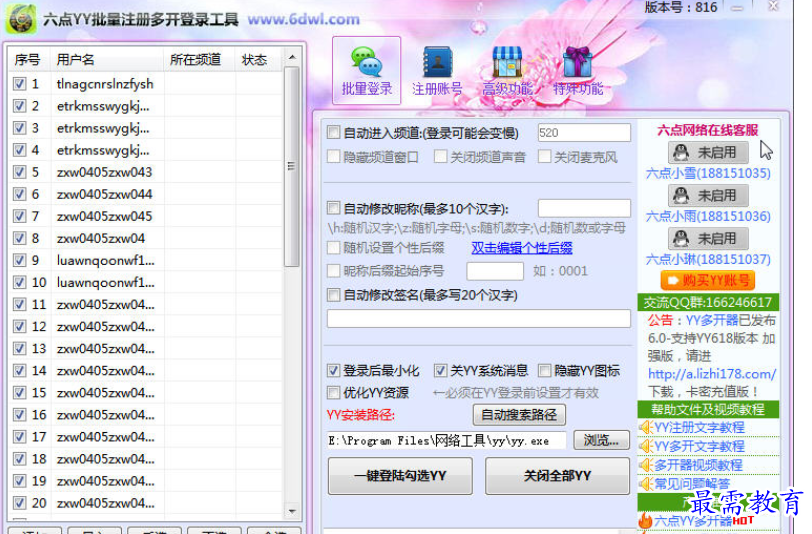Click the channel number field showing 520
The image size is (812, 534).
(584, 133)
